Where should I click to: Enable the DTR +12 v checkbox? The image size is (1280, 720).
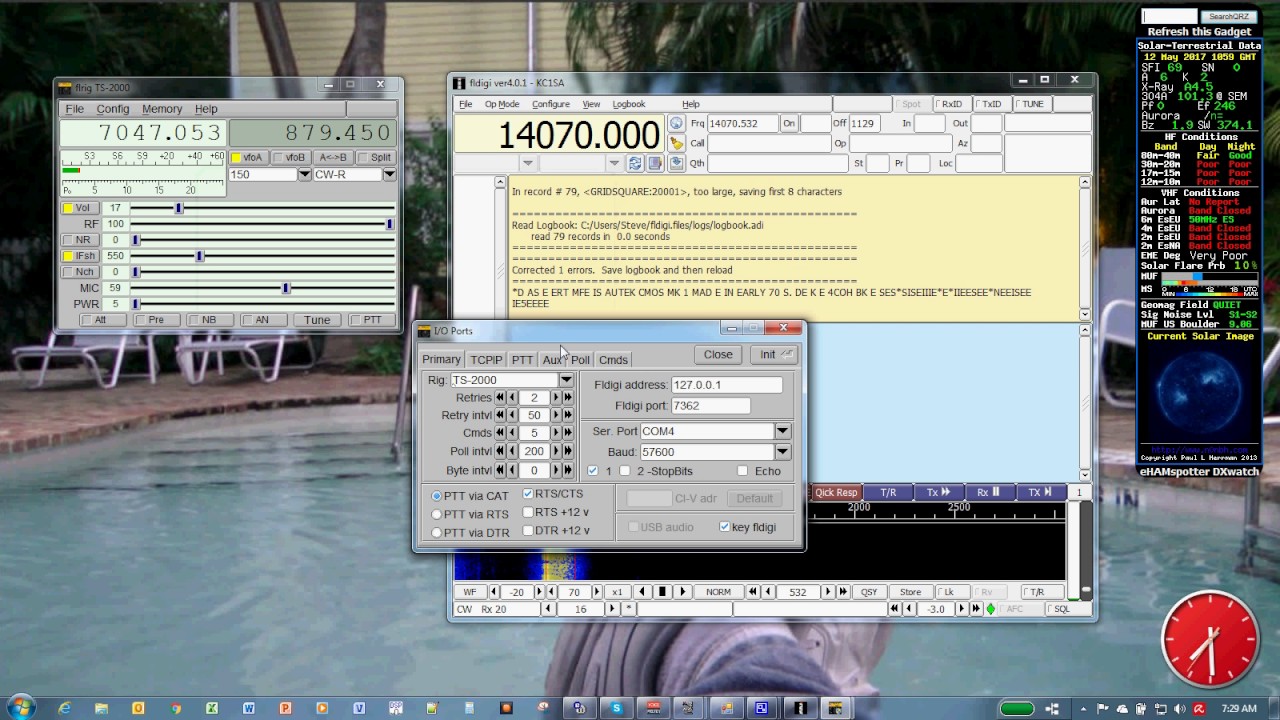[x=528, y=531]
